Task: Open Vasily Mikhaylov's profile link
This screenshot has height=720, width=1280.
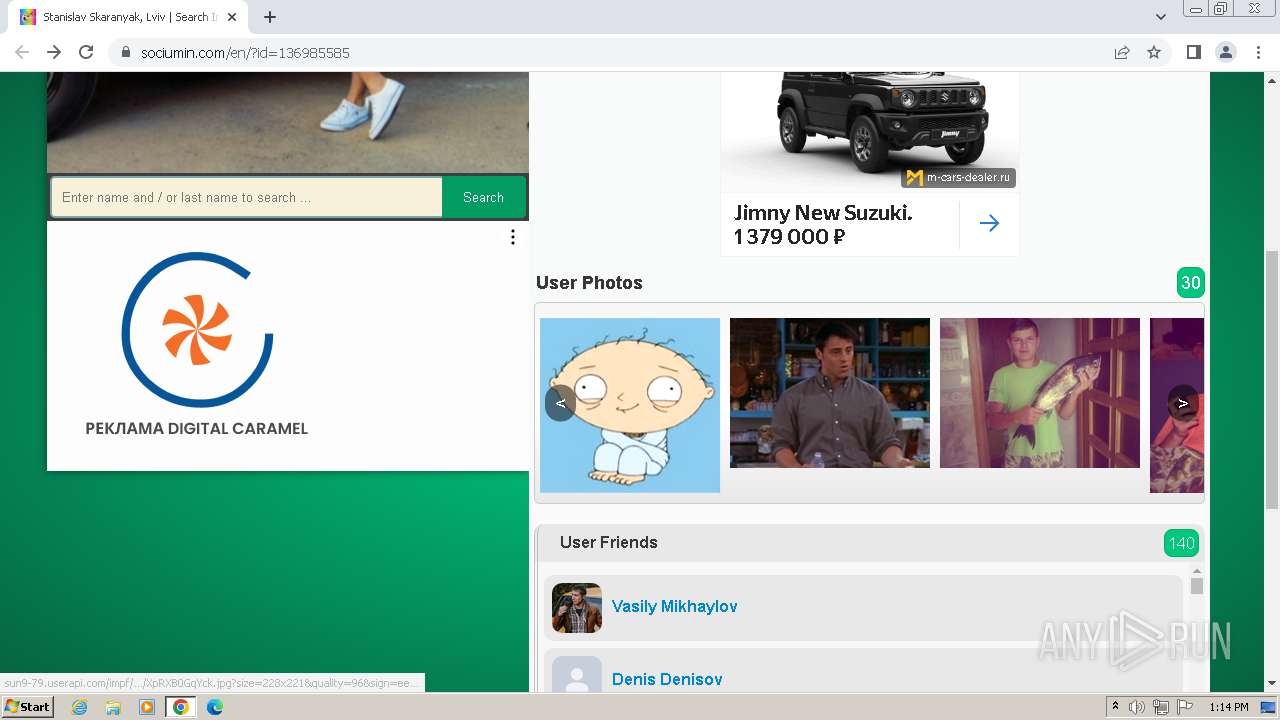Action: point(675,606)
